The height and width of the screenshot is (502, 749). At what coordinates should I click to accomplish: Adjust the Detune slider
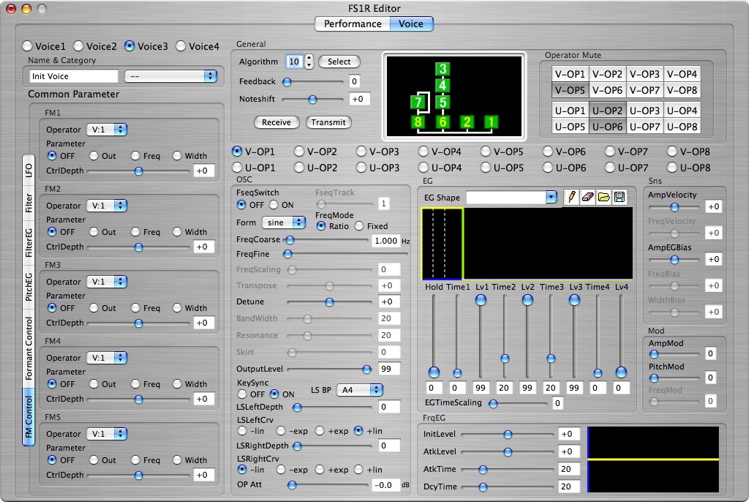[329, 302]
